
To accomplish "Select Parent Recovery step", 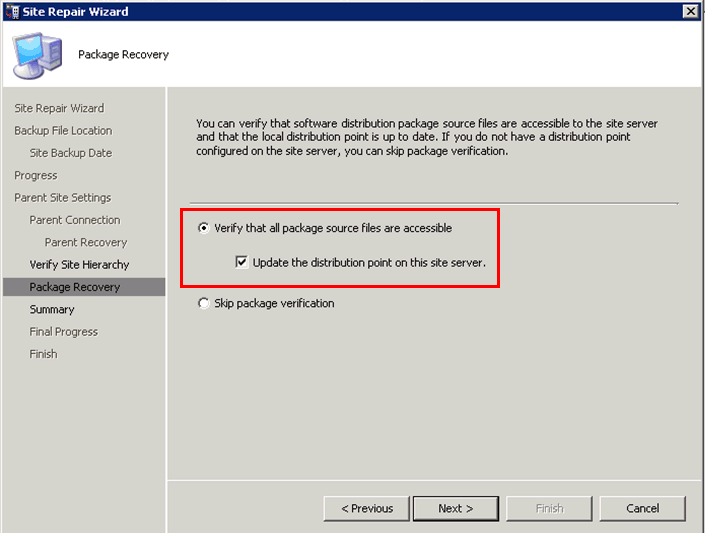I will coord(86,242).
